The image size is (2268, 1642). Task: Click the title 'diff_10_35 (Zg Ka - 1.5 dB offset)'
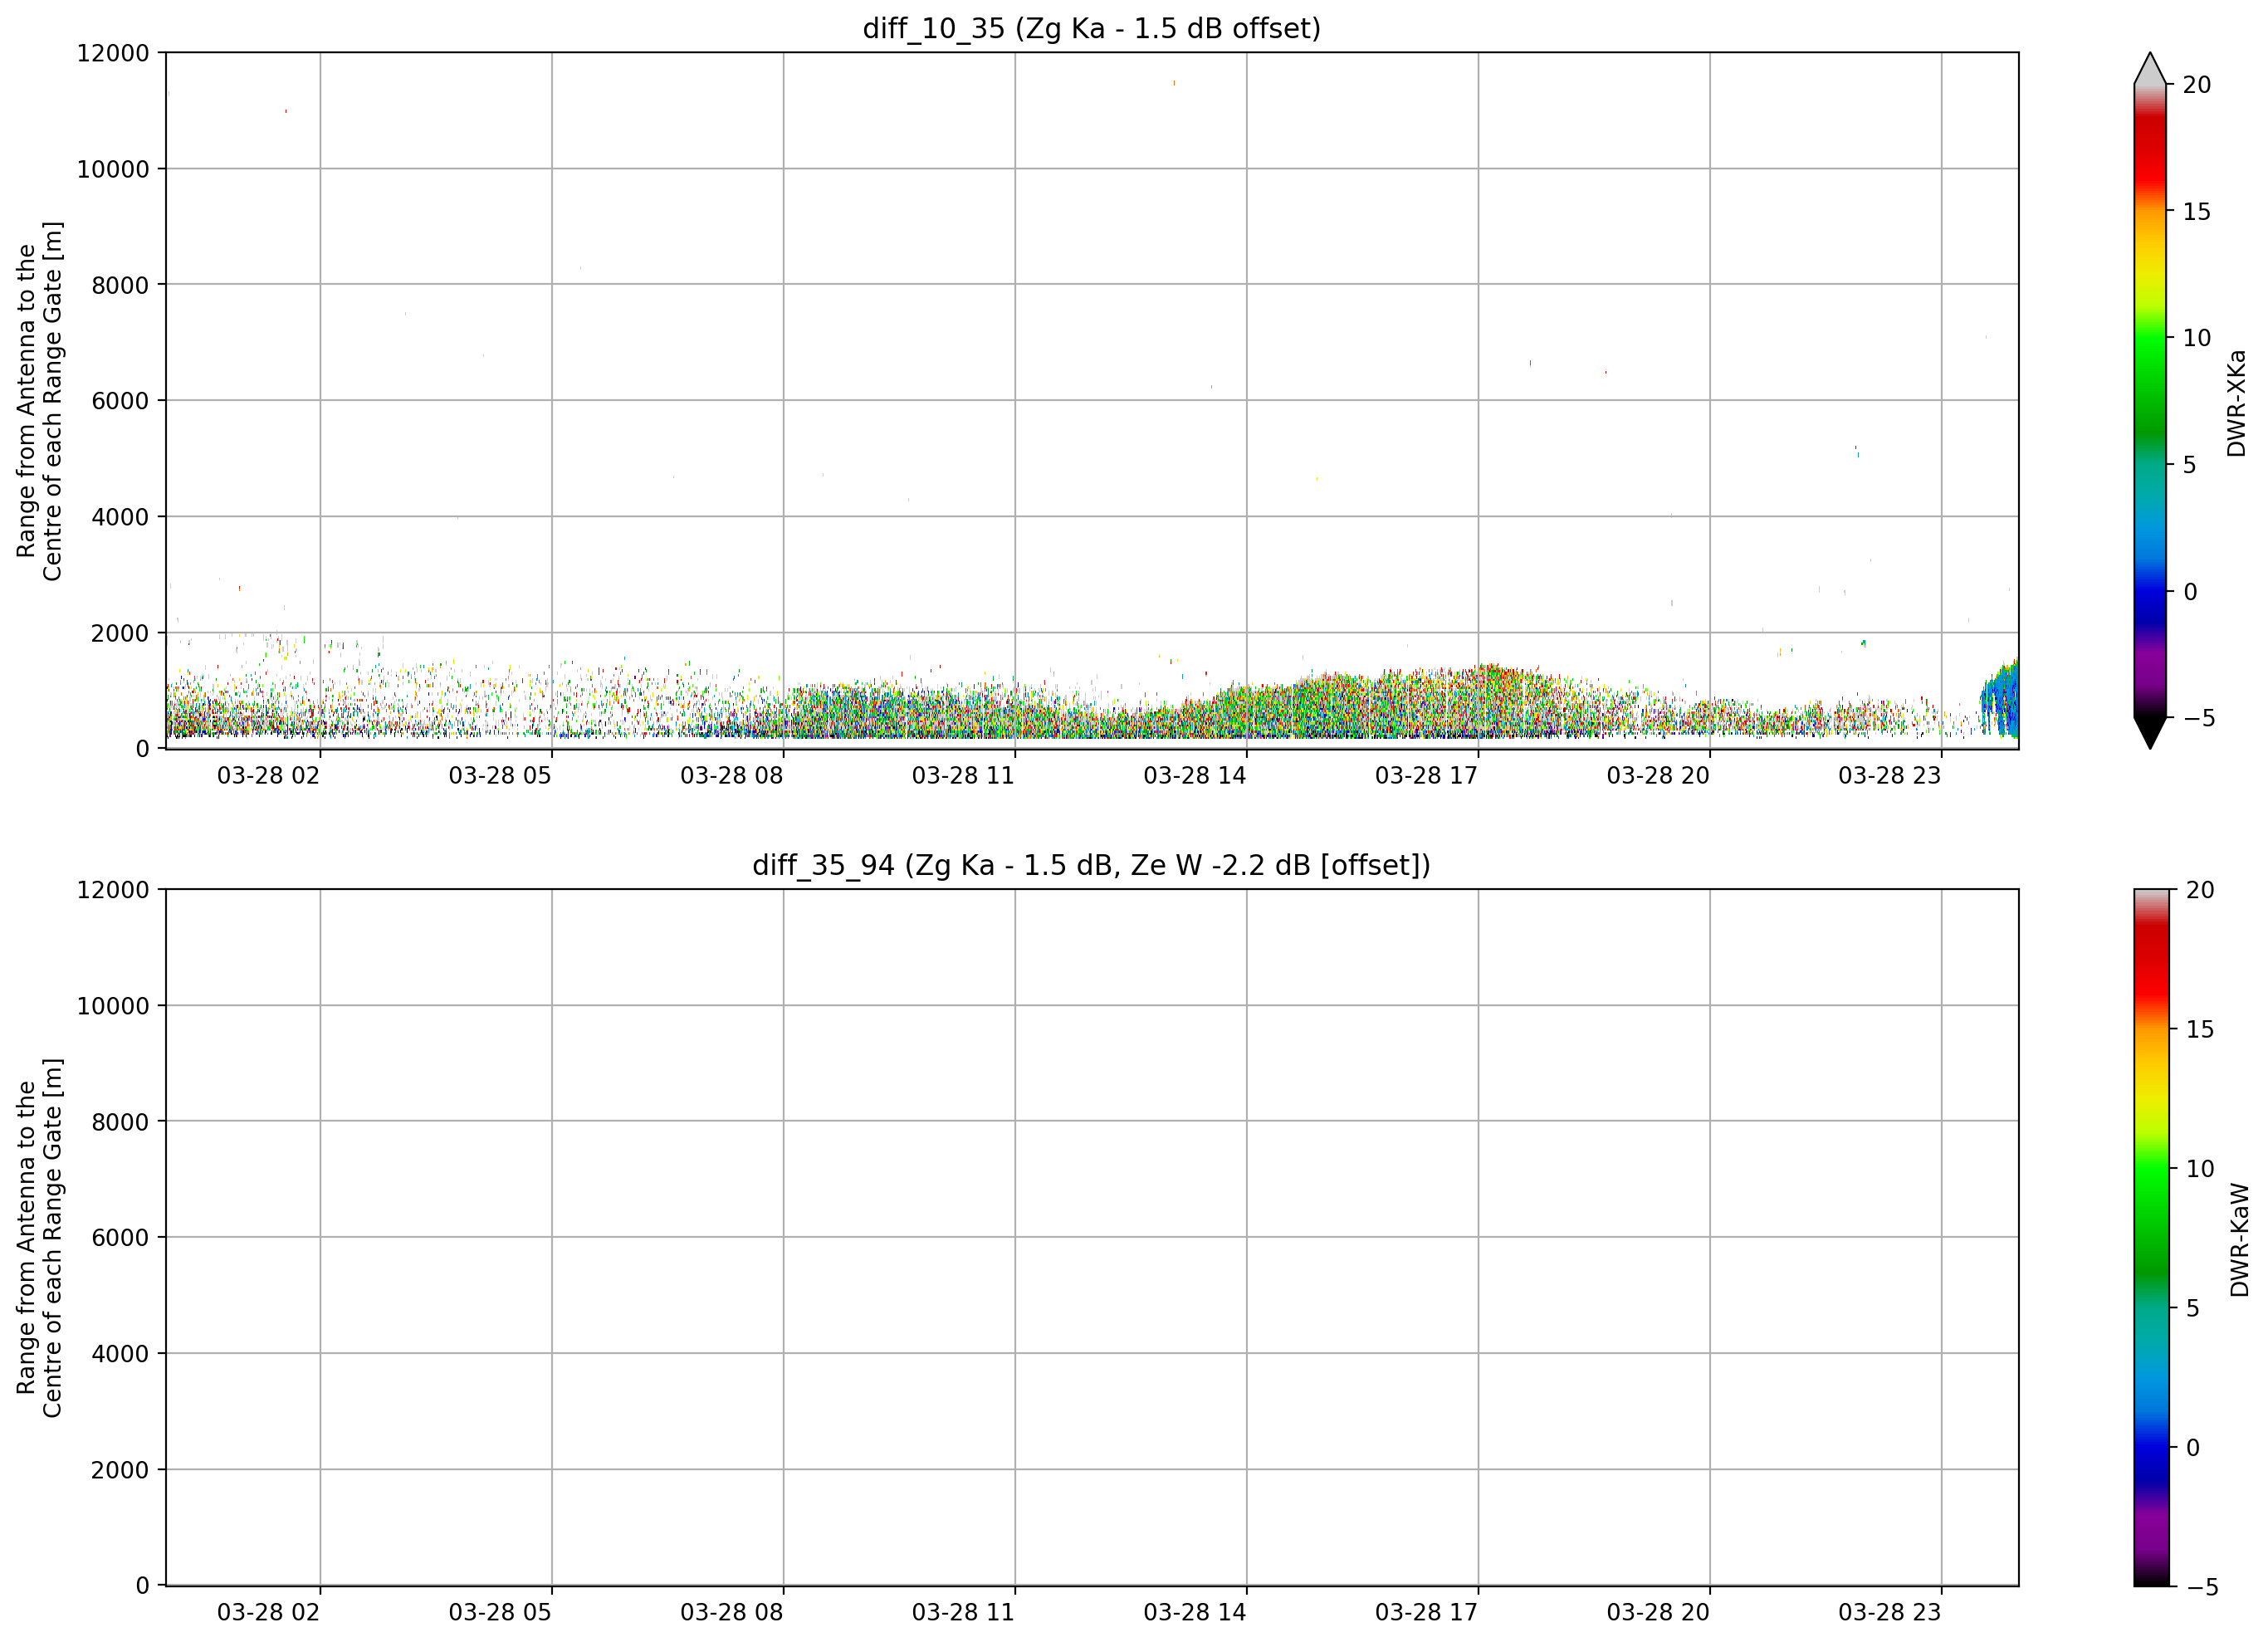(1092, 28)
